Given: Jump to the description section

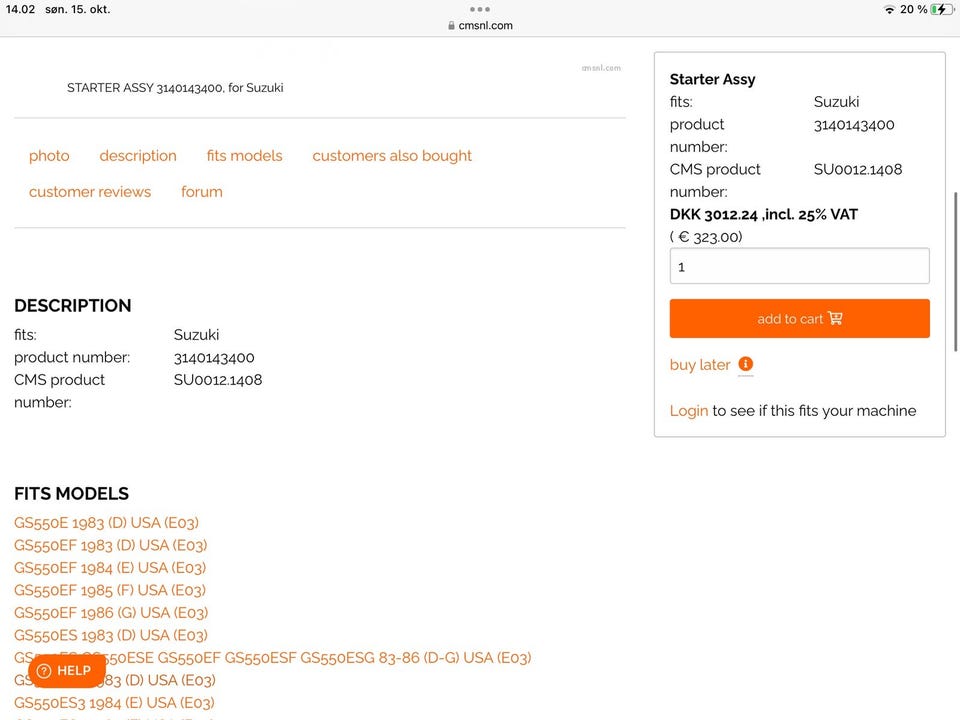Looking at the screenshot, I should click(x=138, y=156).
